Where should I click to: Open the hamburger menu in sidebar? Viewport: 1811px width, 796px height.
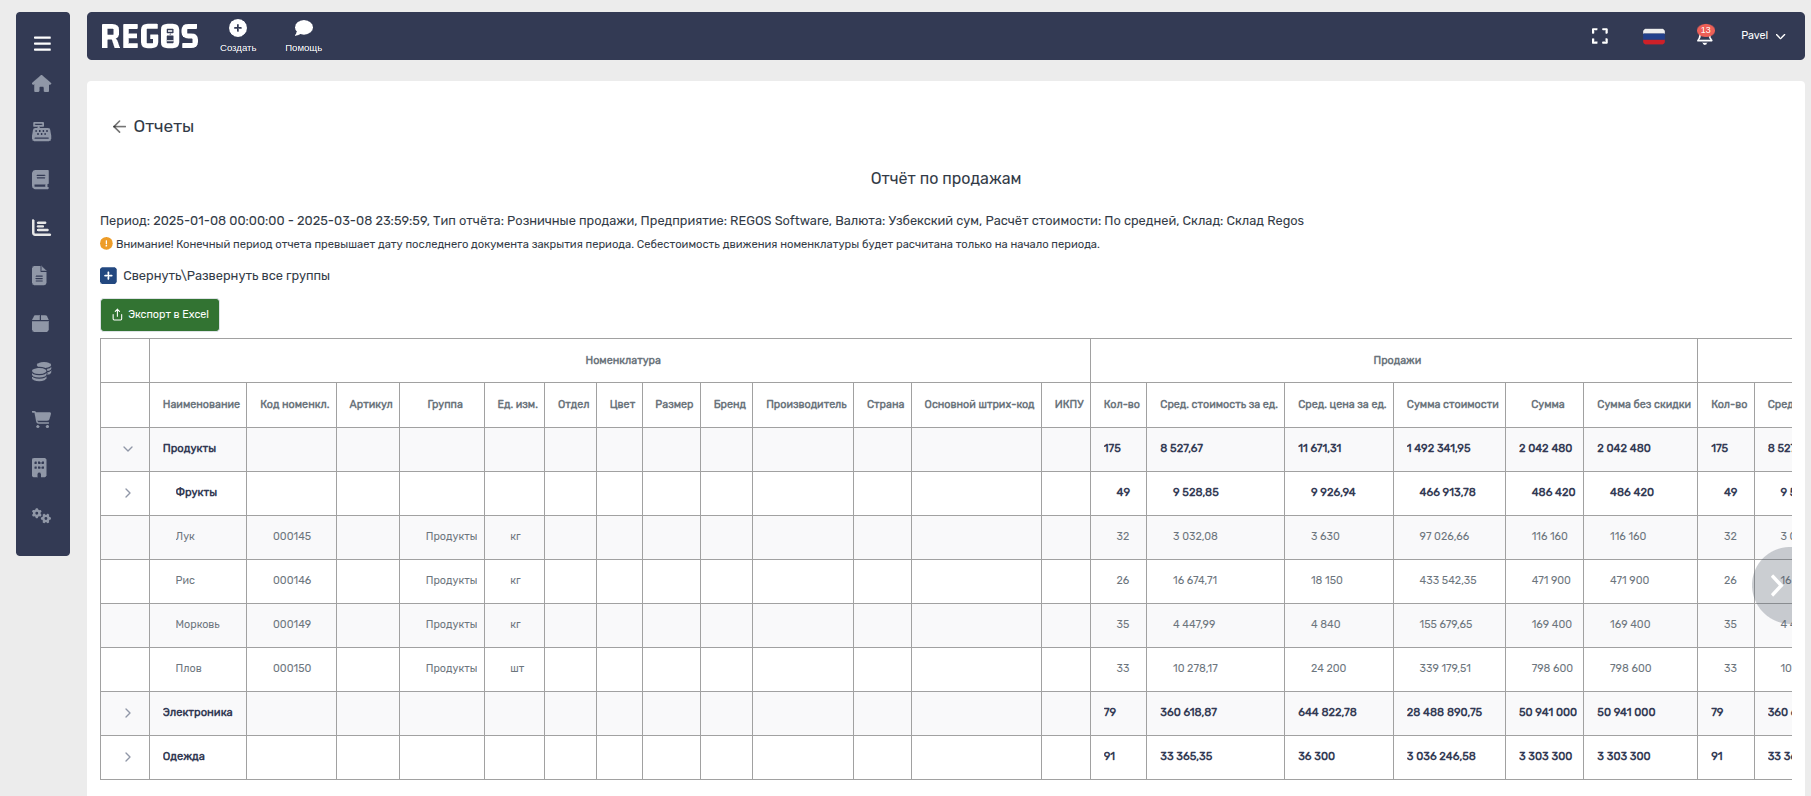tap(42, 43)
